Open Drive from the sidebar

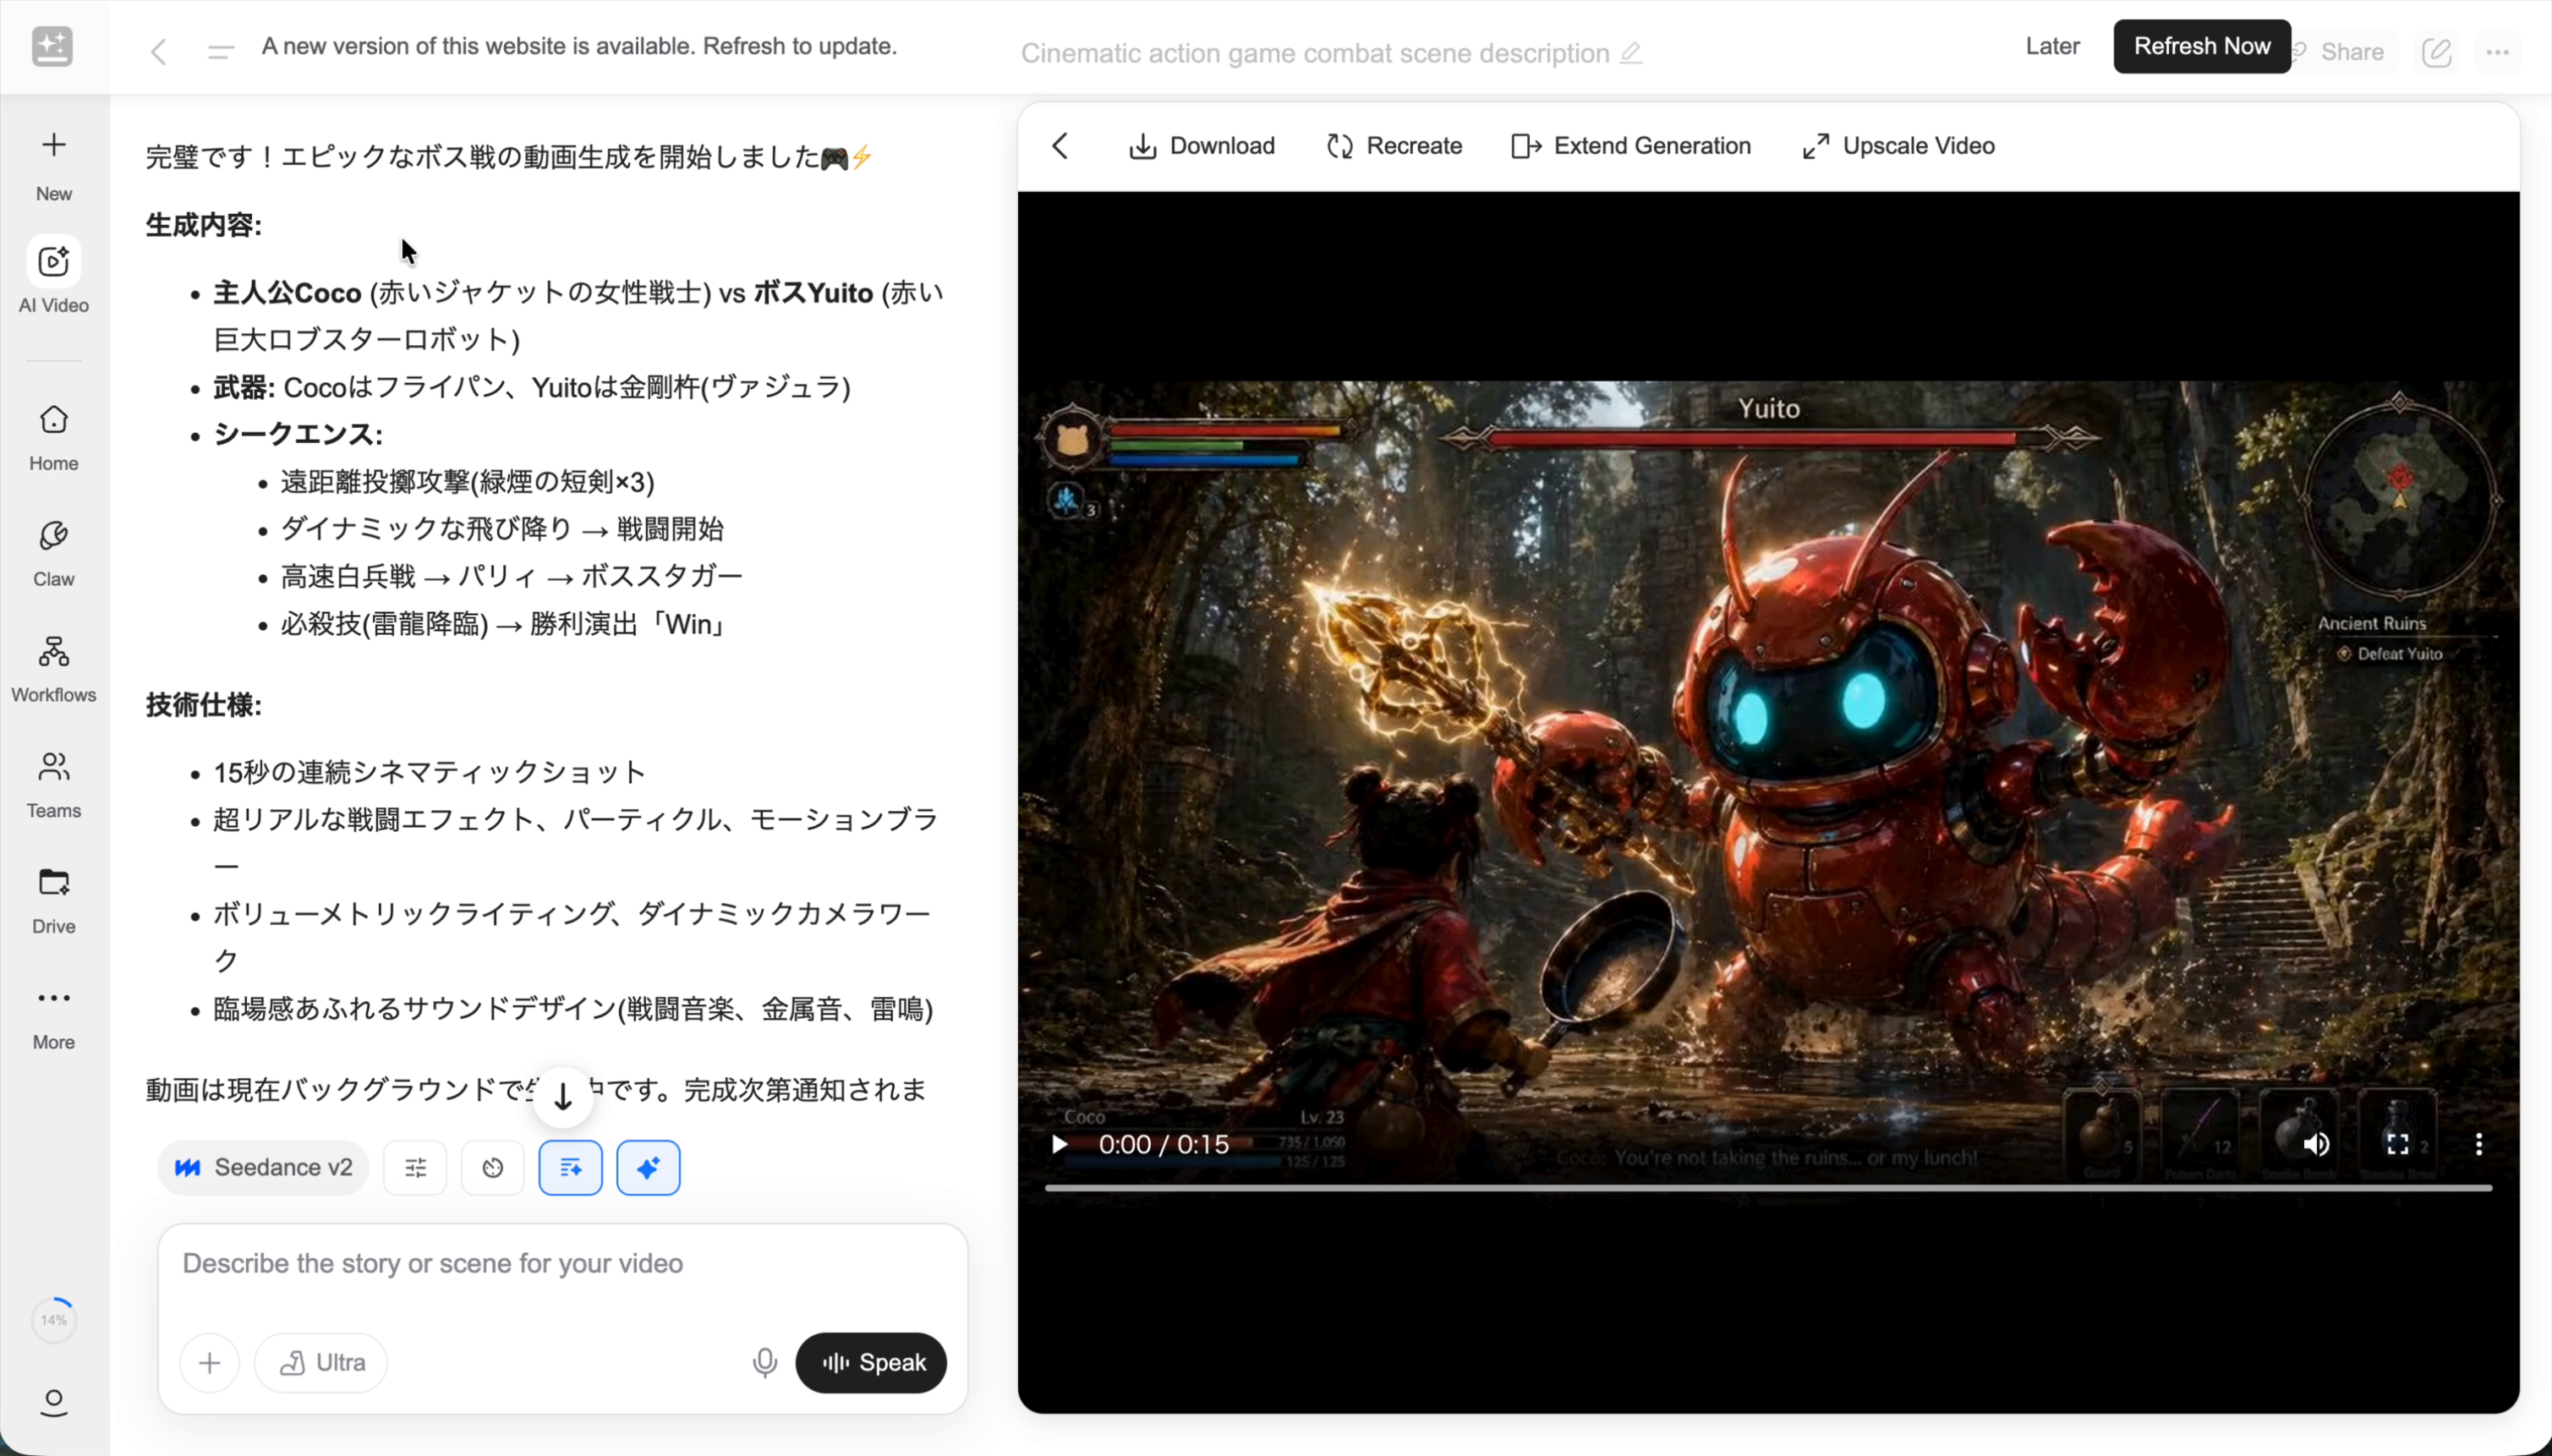[53, 897]
